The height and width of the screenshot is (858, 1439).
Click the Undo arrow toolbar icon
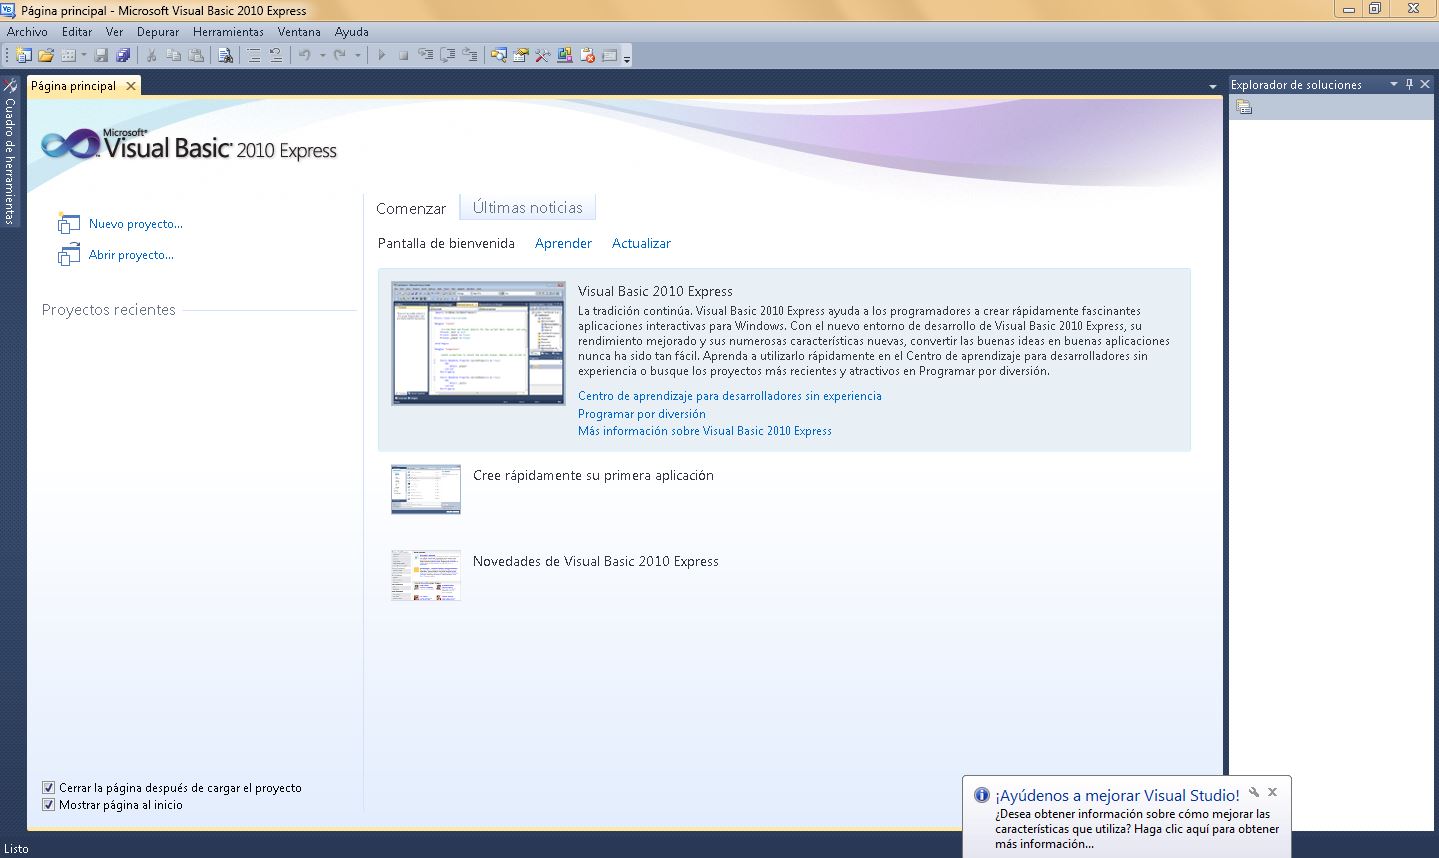click(305, 56)
